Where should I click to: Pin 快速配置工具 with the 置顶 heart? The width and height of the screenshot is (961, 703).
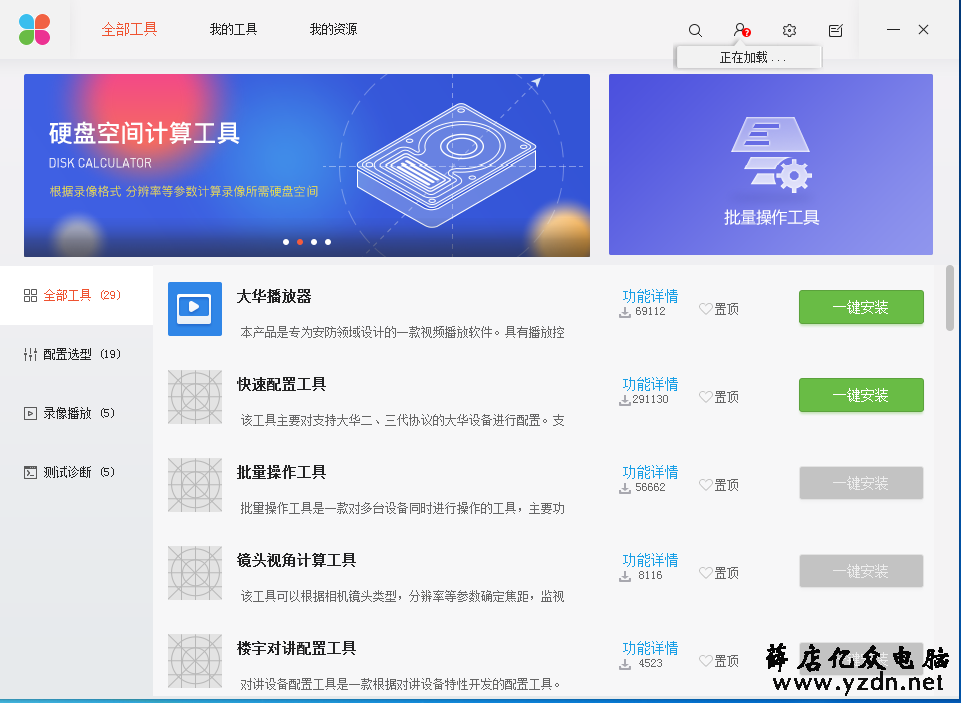(x=719, y=397)
